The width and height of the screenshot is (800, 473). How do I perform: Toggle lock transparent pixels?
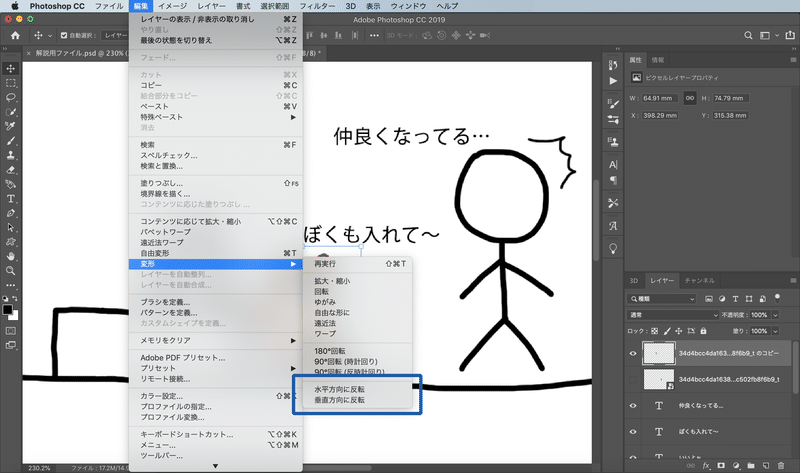pyautogui.click(x=655, y=331)
